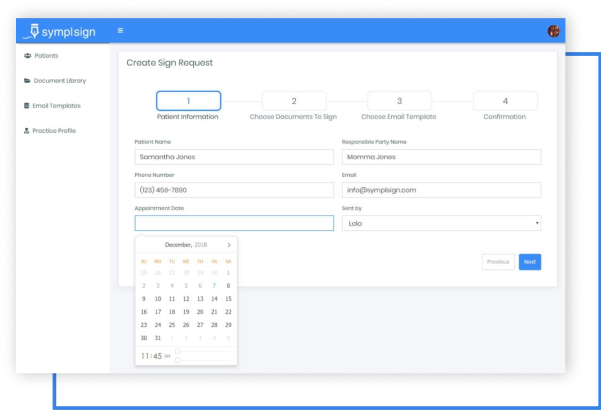Pick December 15 in the calendar
Screen dimensions: 601x410
(229, 298)
